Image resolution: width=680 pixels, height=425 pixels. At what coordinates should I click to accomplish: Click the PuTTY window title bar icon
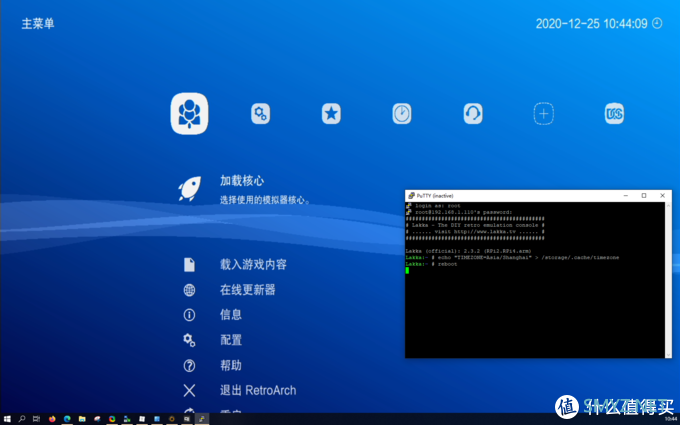coord(411,196)
